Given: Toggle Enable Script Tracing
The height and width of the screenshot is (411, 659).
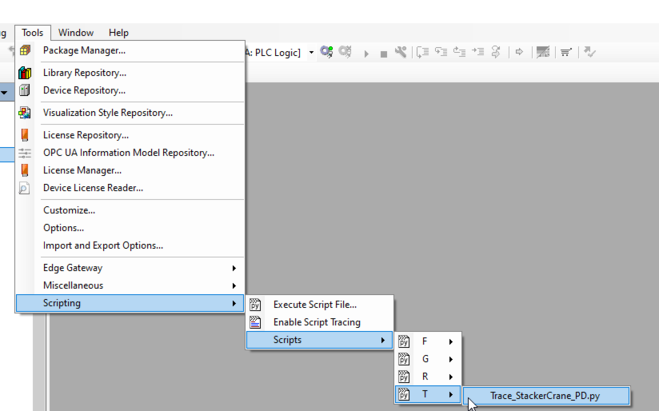Looking at the screenshot, I should coord(316,322).
